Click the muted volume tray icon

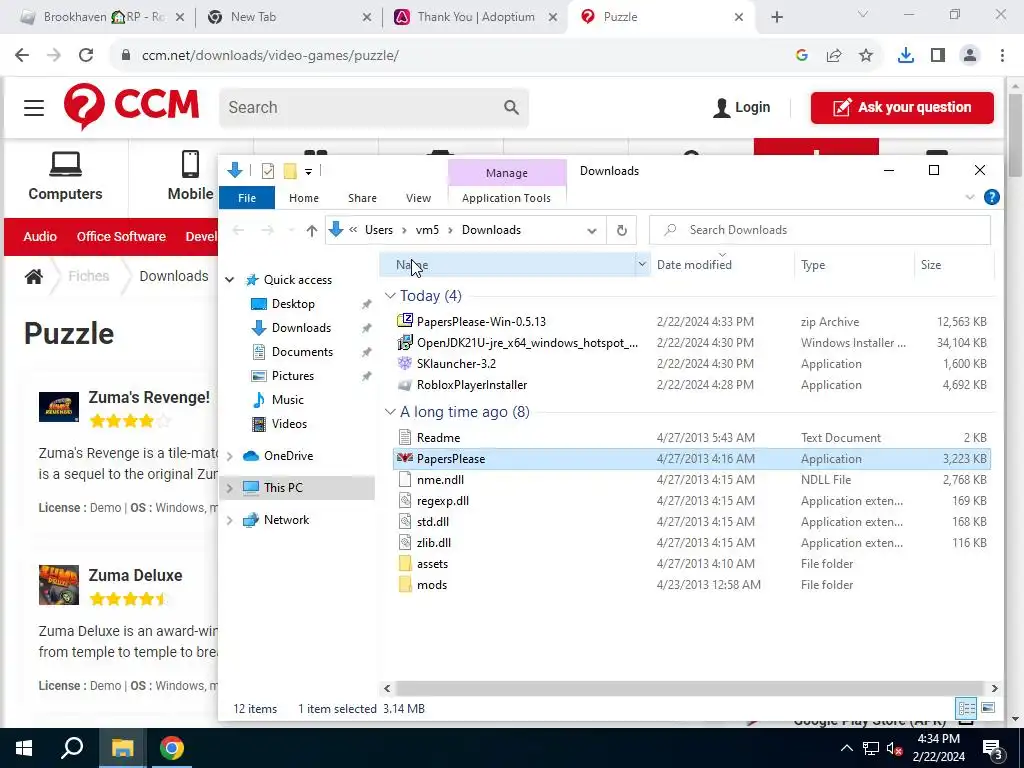click(x=895, y=749)
